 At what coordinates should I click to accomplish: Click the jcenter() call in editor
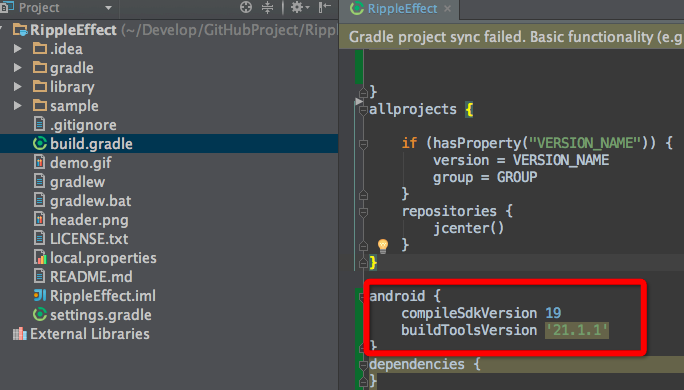(469, 228)
